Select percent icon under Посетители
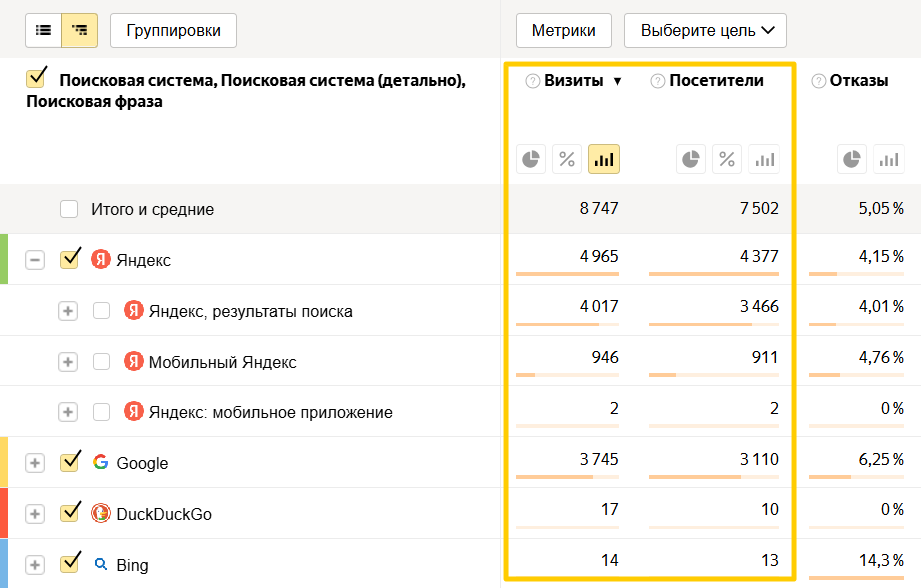The image size is (921, 588). 727,159
